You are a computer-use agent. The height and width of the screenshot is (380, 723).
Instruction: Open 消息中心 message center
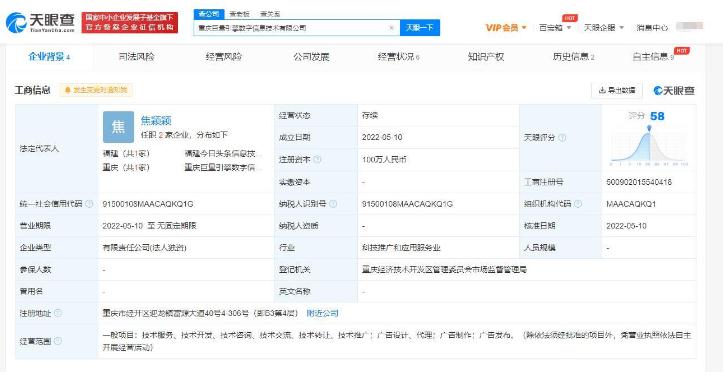(x=652, y=28)
